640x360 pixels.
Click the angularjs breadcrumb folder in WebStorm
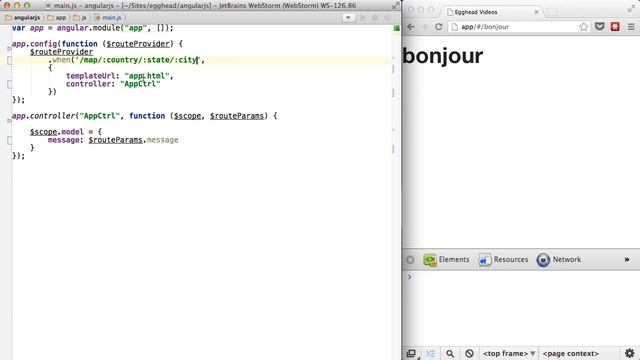(23, 18)
